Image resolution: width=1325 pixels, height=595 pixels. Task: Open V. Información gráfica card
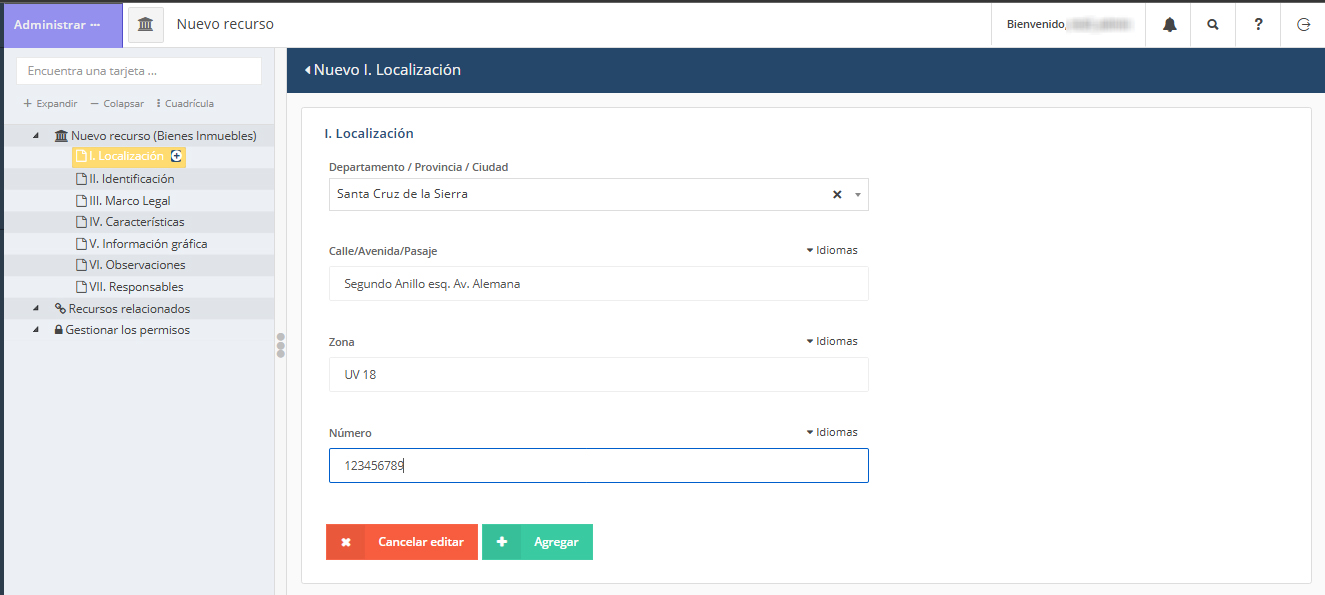[147, 244]
